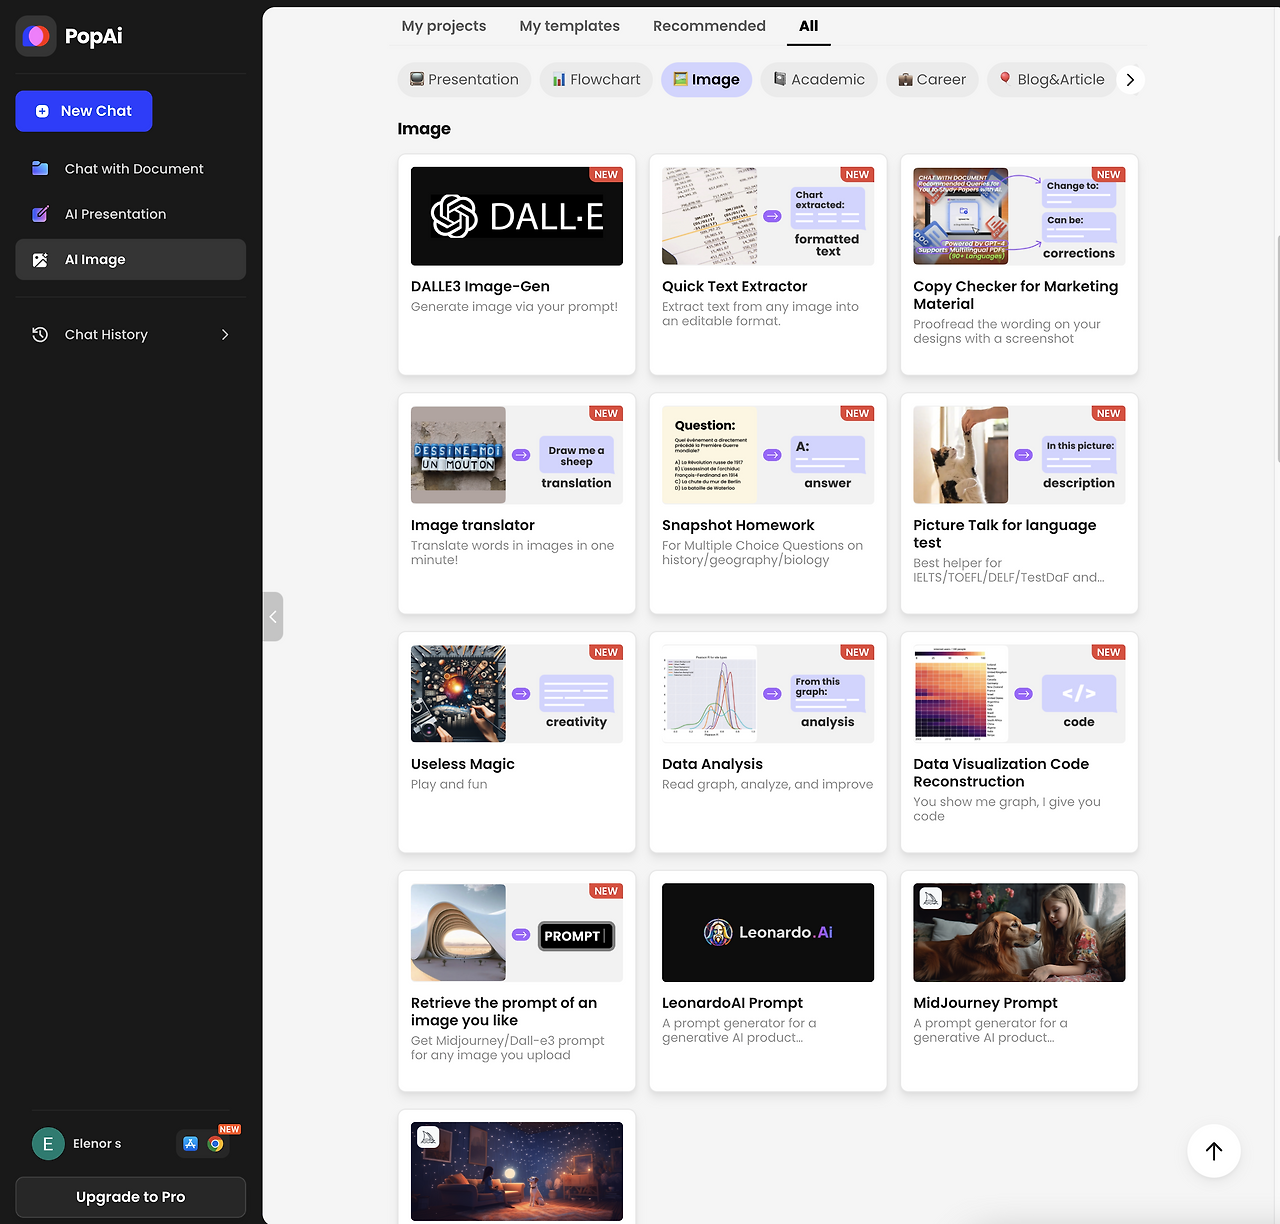
Task: Click the scroll-to-top arrow button
Action: pyautogui.click(x=1214, y=1151)
